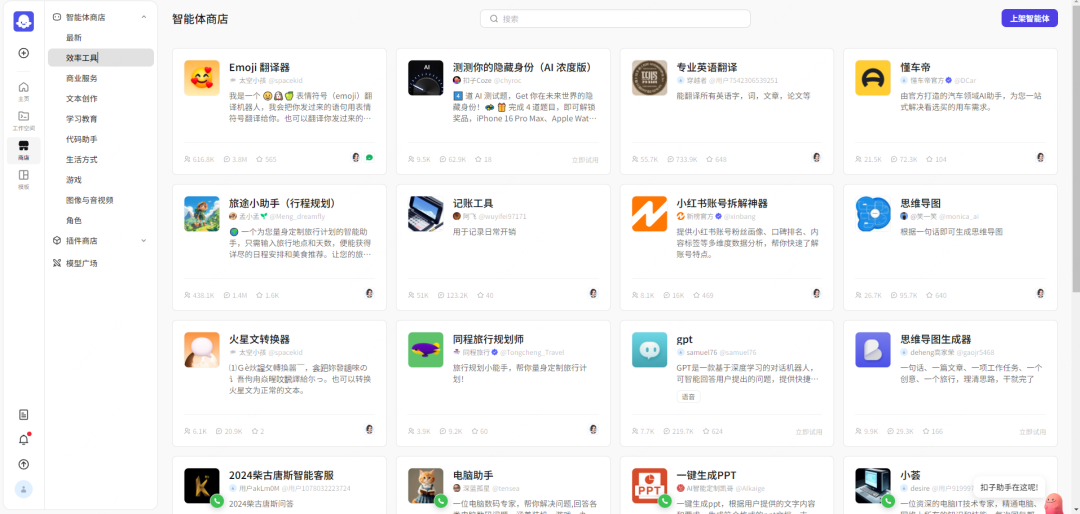Open the notifications bell icon

[x=23, y=440]
